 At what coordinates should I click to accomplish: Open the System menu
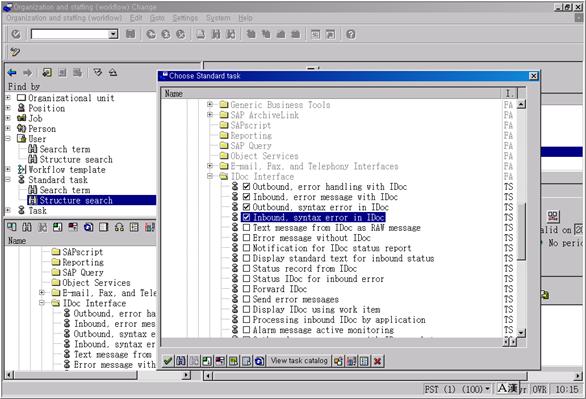click(218, 18)
